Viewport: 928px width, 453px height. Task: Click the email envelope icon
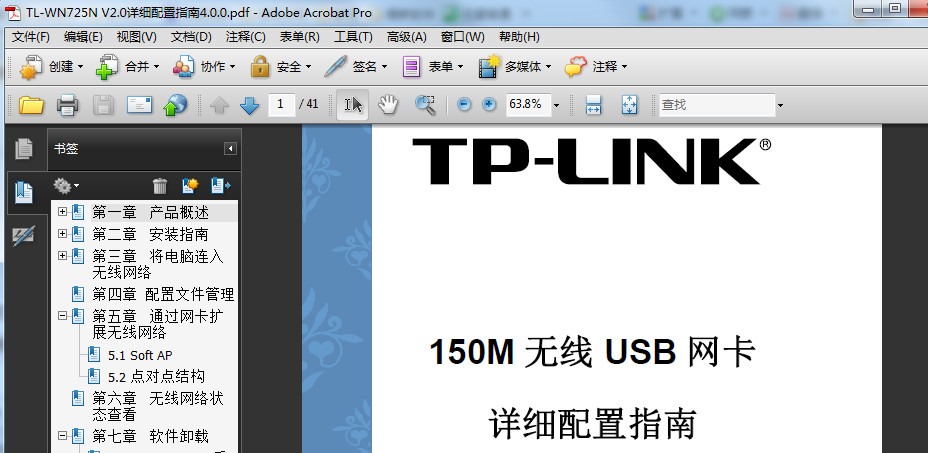[x=140, y=105]
